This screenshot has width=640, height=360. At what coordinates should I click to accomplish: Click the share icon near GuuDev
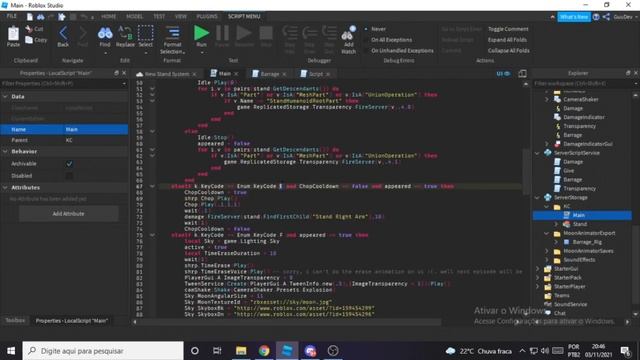606,17
